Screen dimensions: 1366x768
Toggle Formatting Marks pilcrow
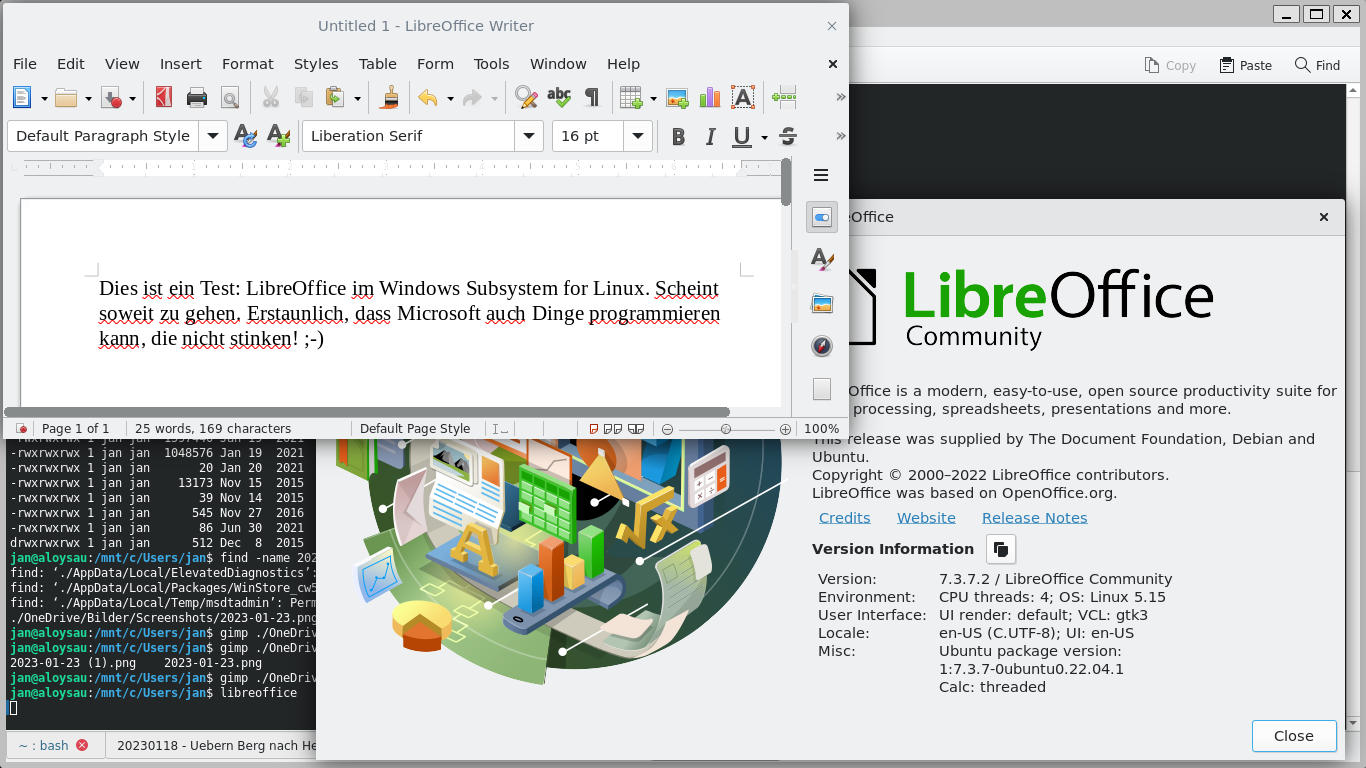point(592,97)
